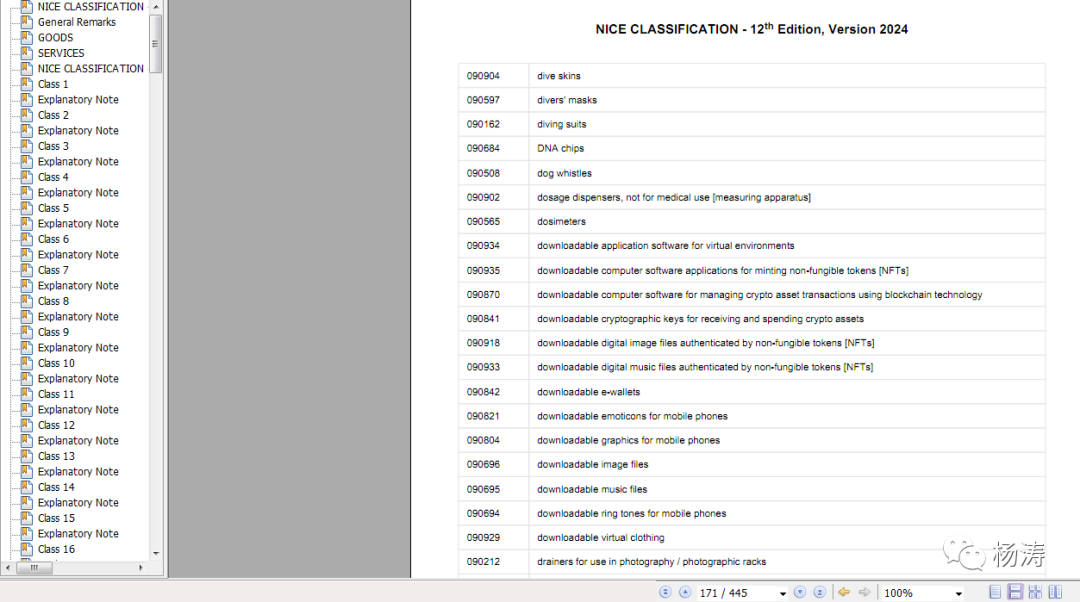Click bookmark panel horizontal scrollbar thumb
This screenshot has height=602, width=1080.
click(x=34, y=568)
